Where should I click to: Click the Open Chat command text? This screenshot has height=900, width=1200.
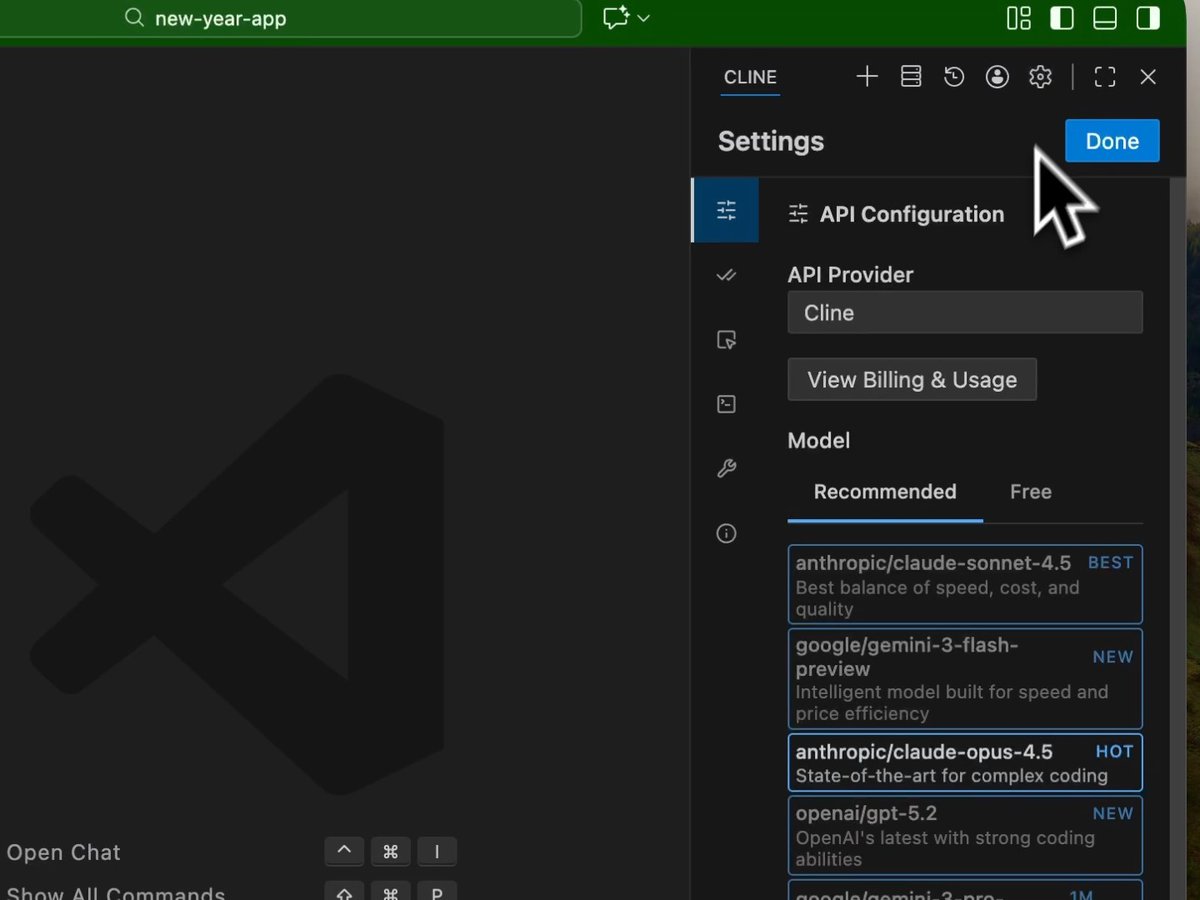pyautogui.click(x=64, y=852)
